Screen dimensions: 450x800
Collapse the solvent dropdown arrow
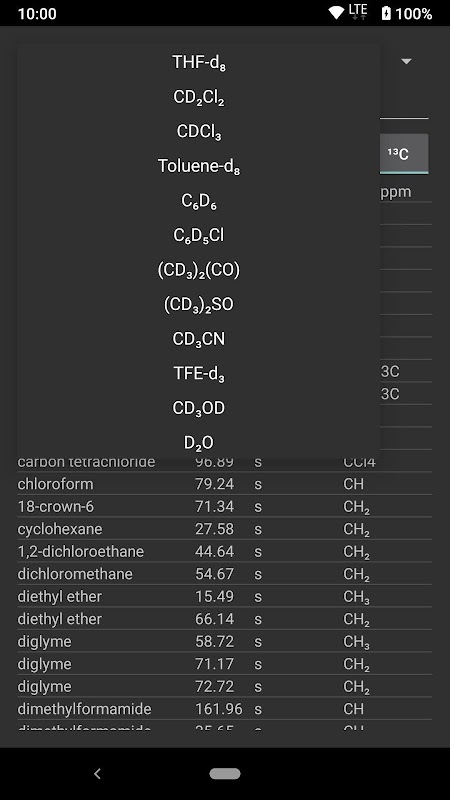406,61
